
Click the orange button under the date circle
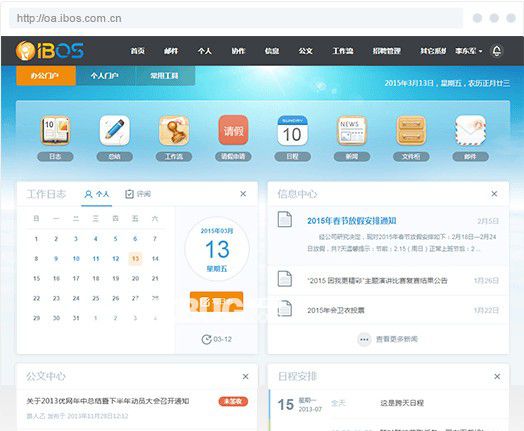216,301
